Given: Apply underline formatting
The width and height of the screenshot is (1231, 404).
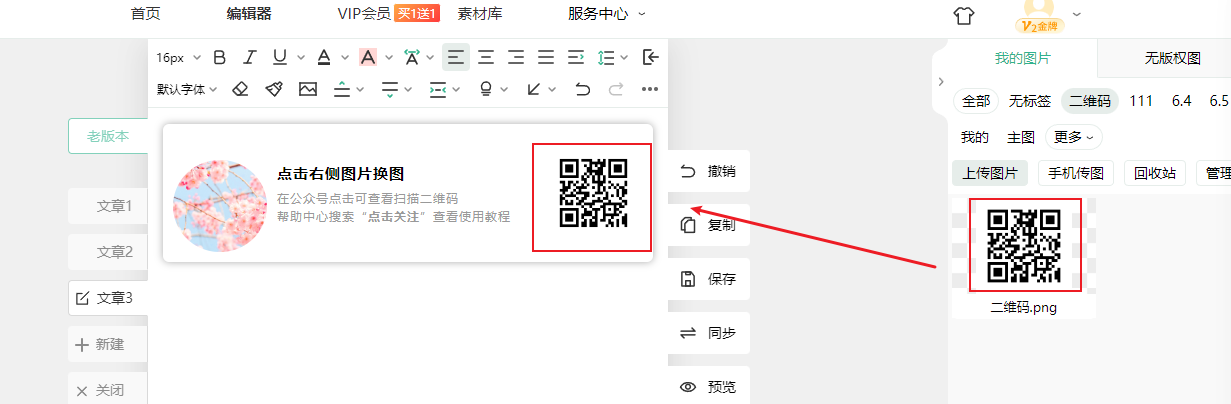Looking at the screenshot, I should [x=279, y=57].
